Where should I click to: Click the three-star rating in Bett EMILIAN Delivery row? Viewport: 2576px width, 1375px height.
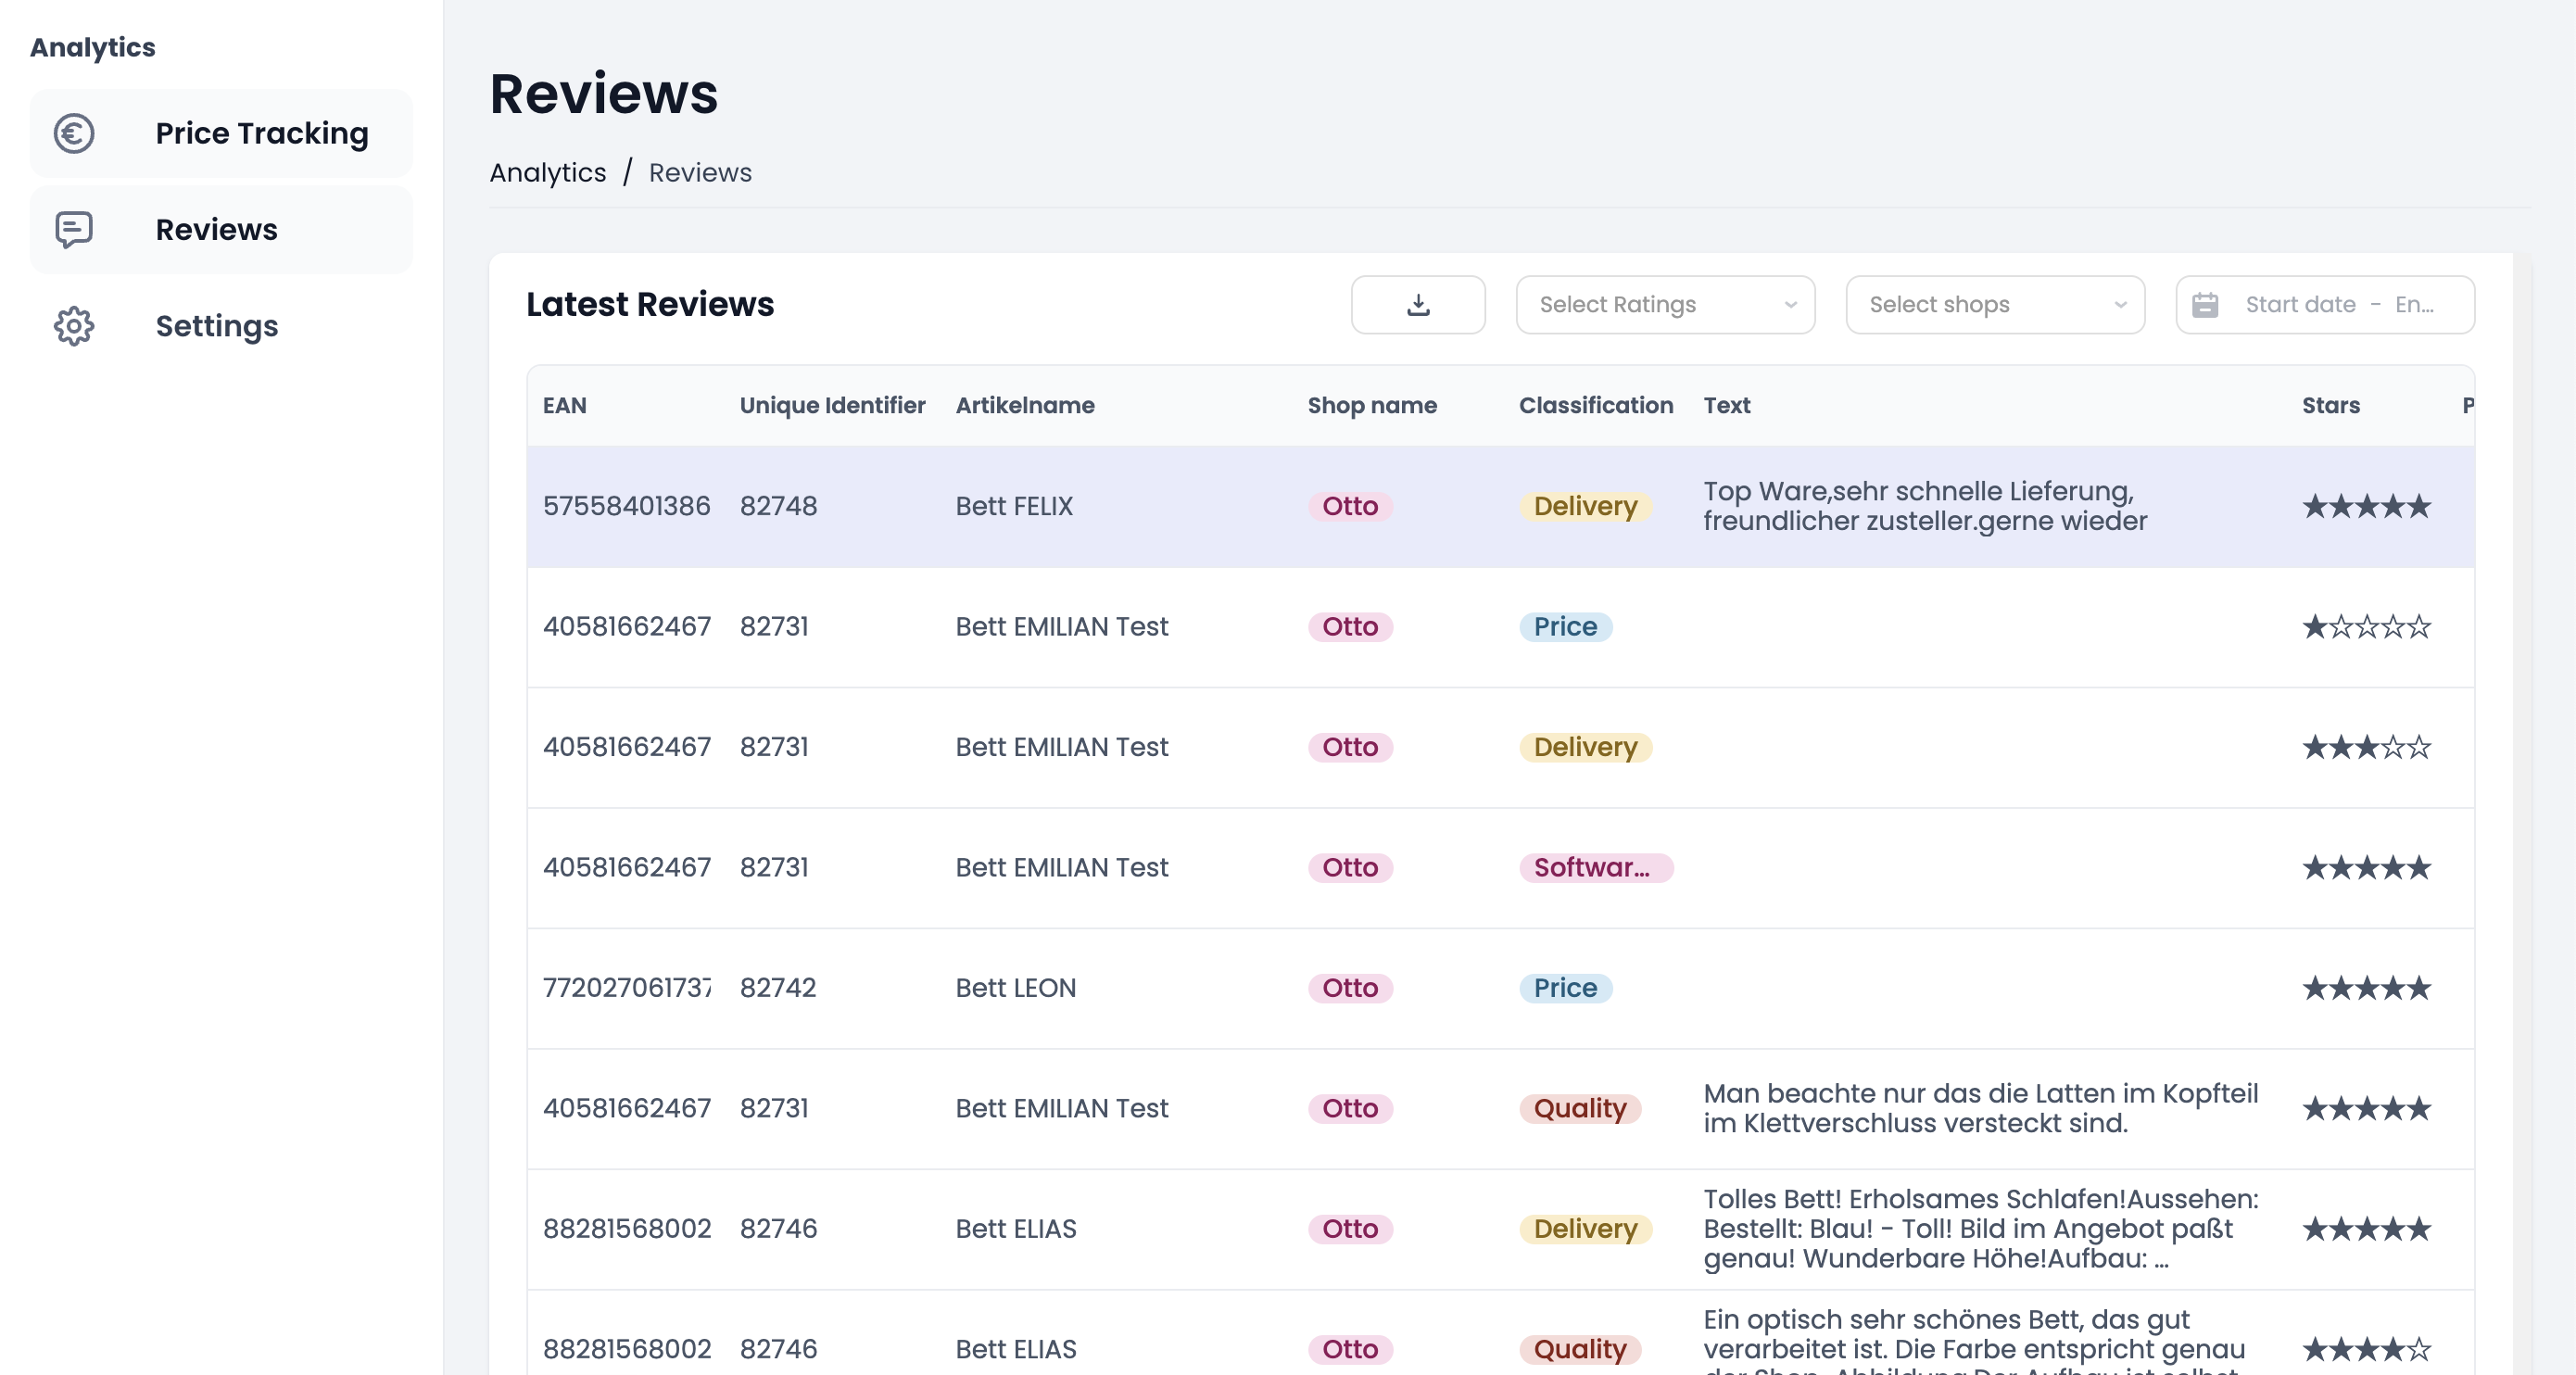click(x=2366, y=747)
